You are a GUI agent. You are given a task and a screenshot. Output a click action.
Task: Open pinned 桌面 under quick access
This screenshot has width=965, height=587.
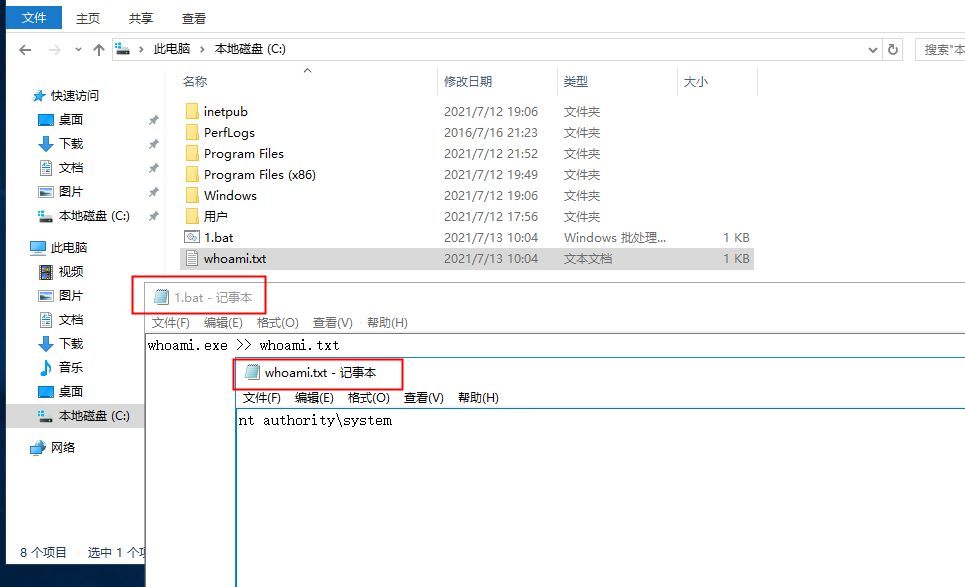pyautogui.click(x=71, y=119)
